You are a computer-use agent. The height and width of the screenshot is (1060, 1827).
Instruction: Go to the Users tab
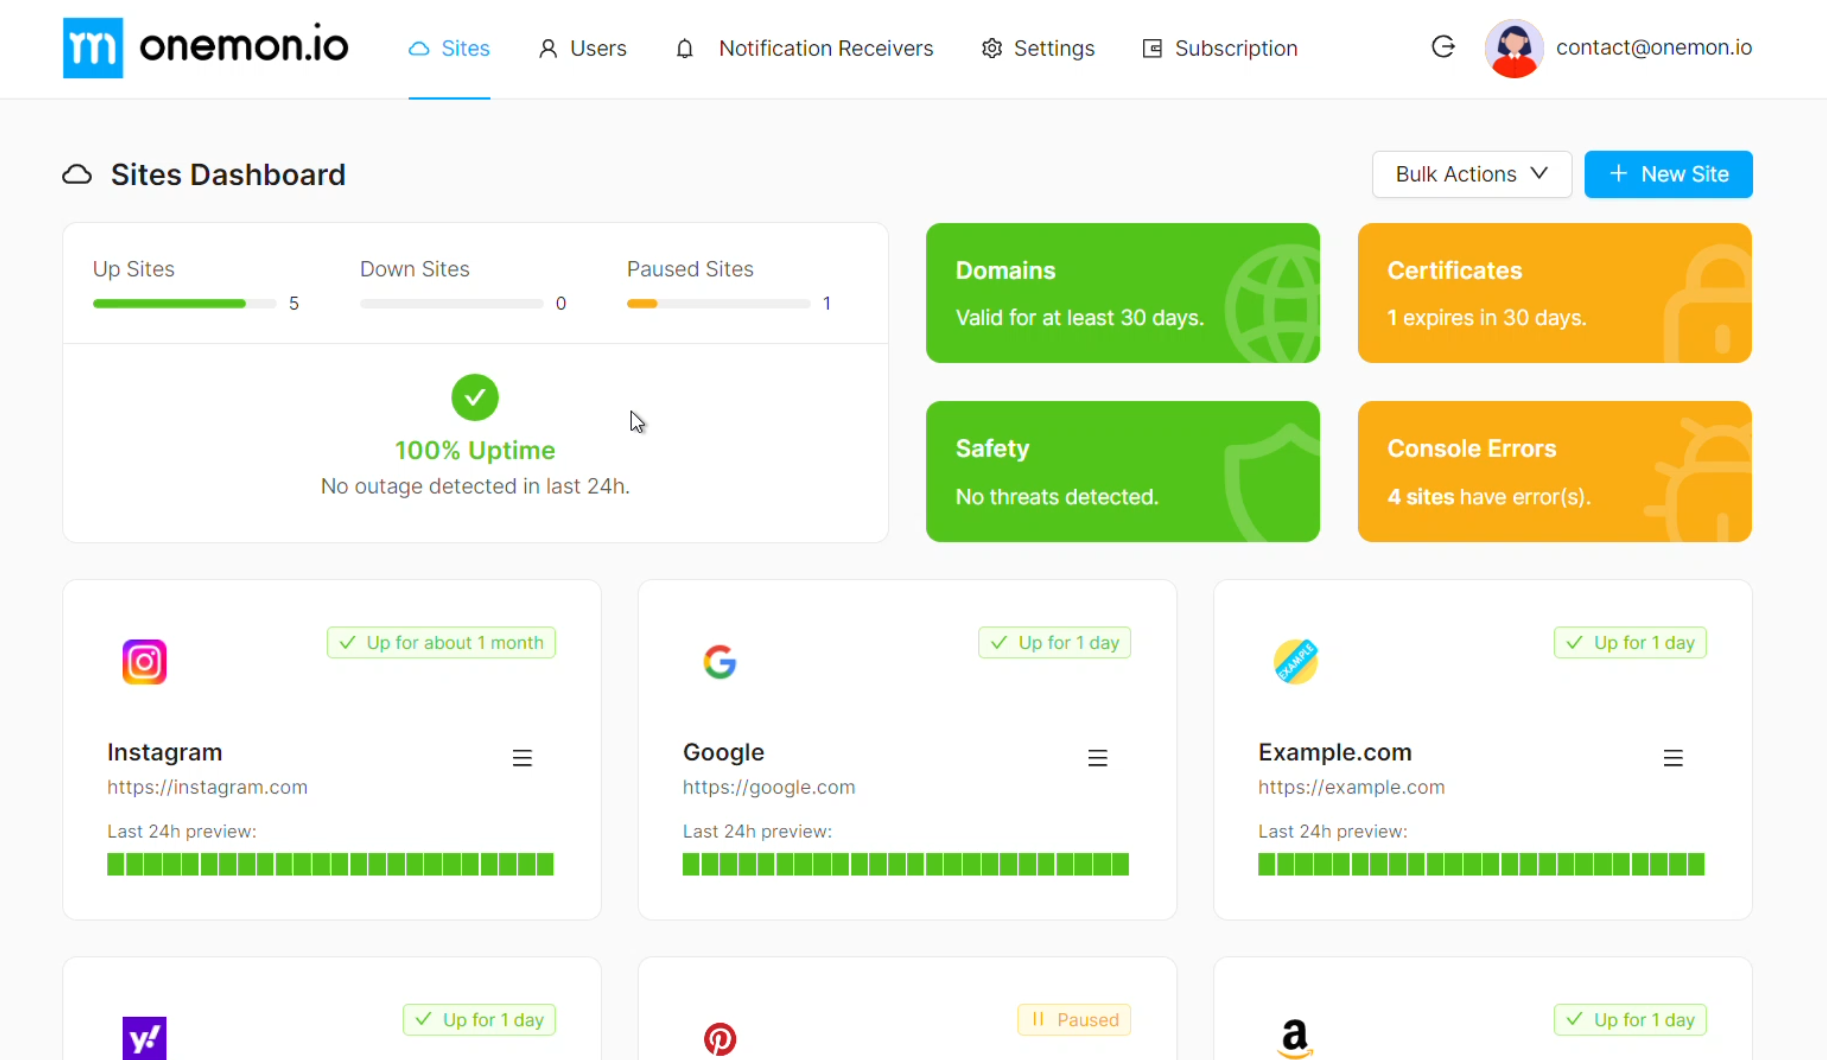point(582,48)
